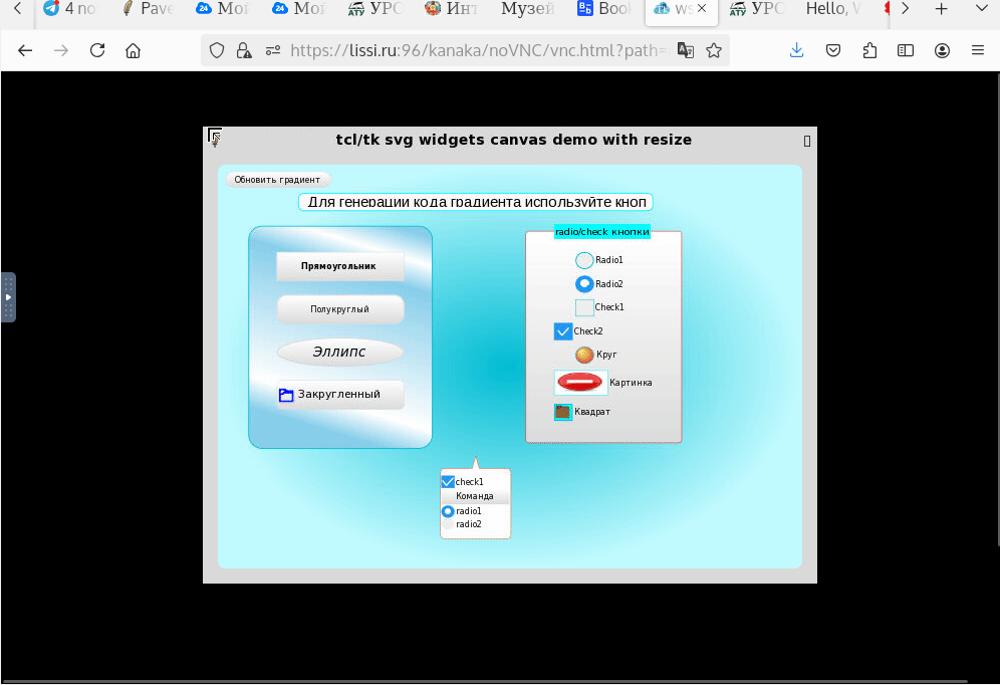Viewport: 1000px width, 685px height.
Task: Expand the noVNC side control panel handle
Action: tap(8, 297)
